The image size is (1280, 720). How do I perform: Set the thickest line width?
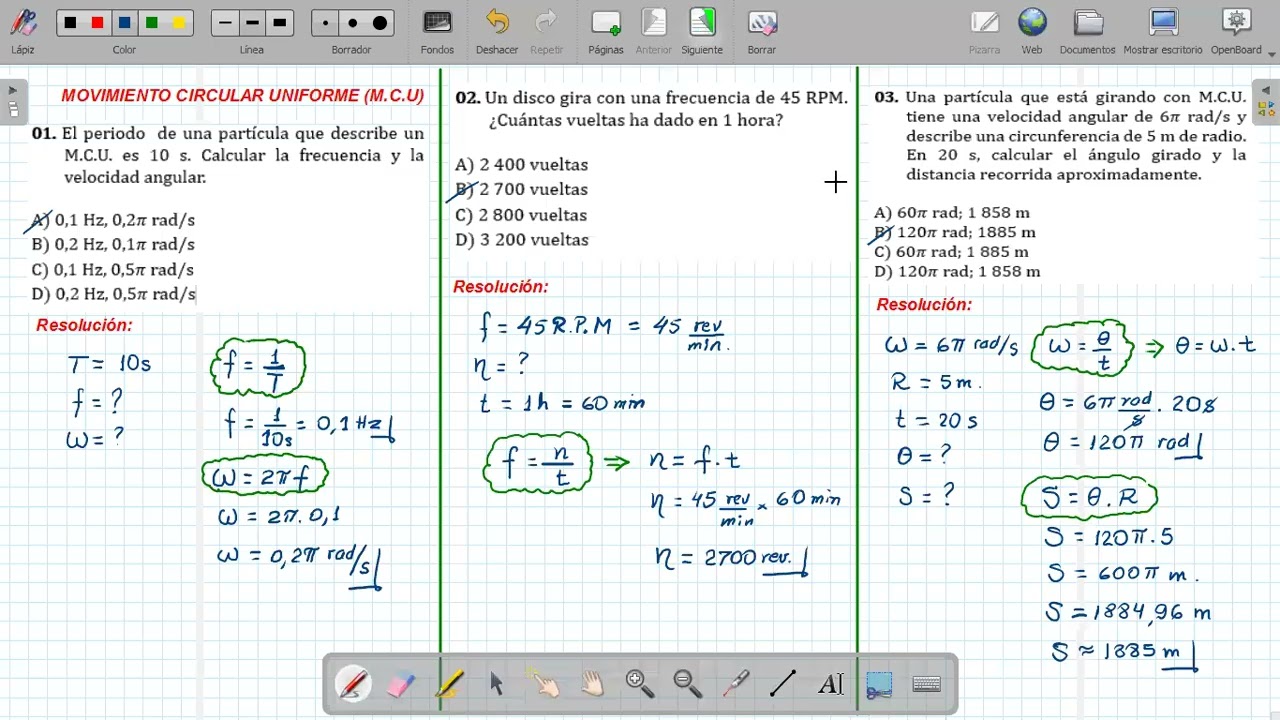pyautogui.click(x=280, y=23)
